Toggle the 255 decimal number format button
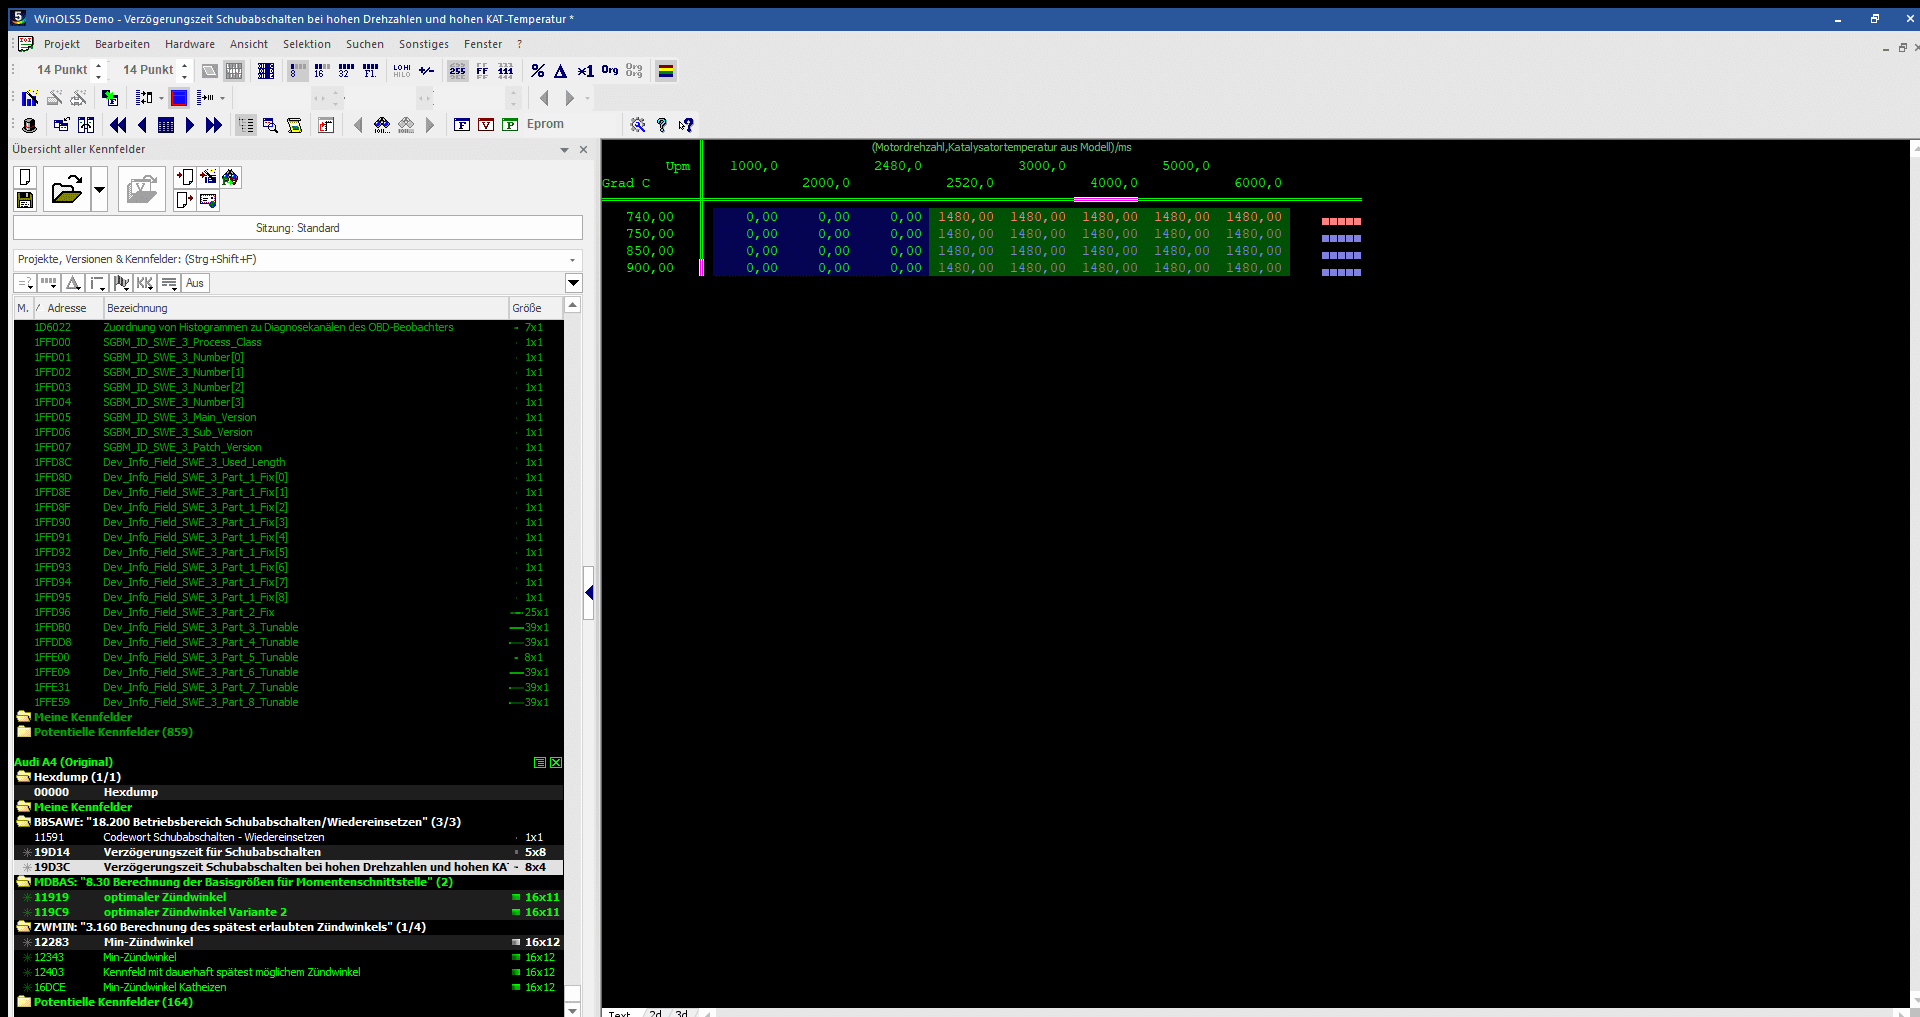This screenshot has width=1920, height=1017. click(457, 71)
